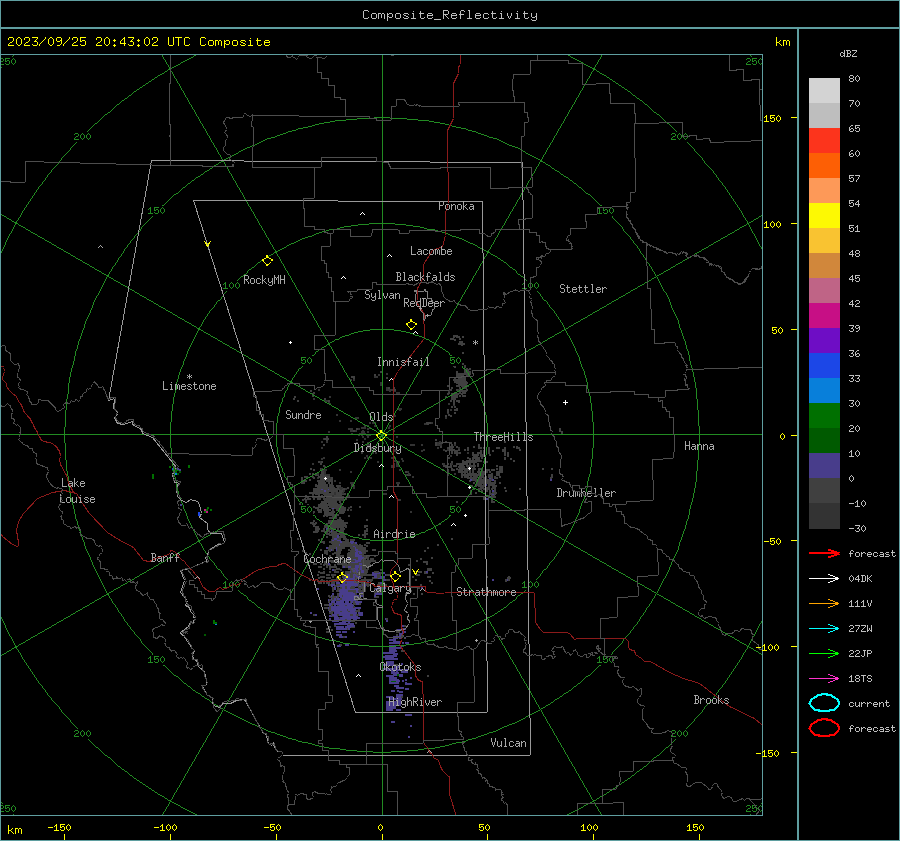Click the Ponoka label on the map
This screenshot has width=900, height=841.
point(456,206)
